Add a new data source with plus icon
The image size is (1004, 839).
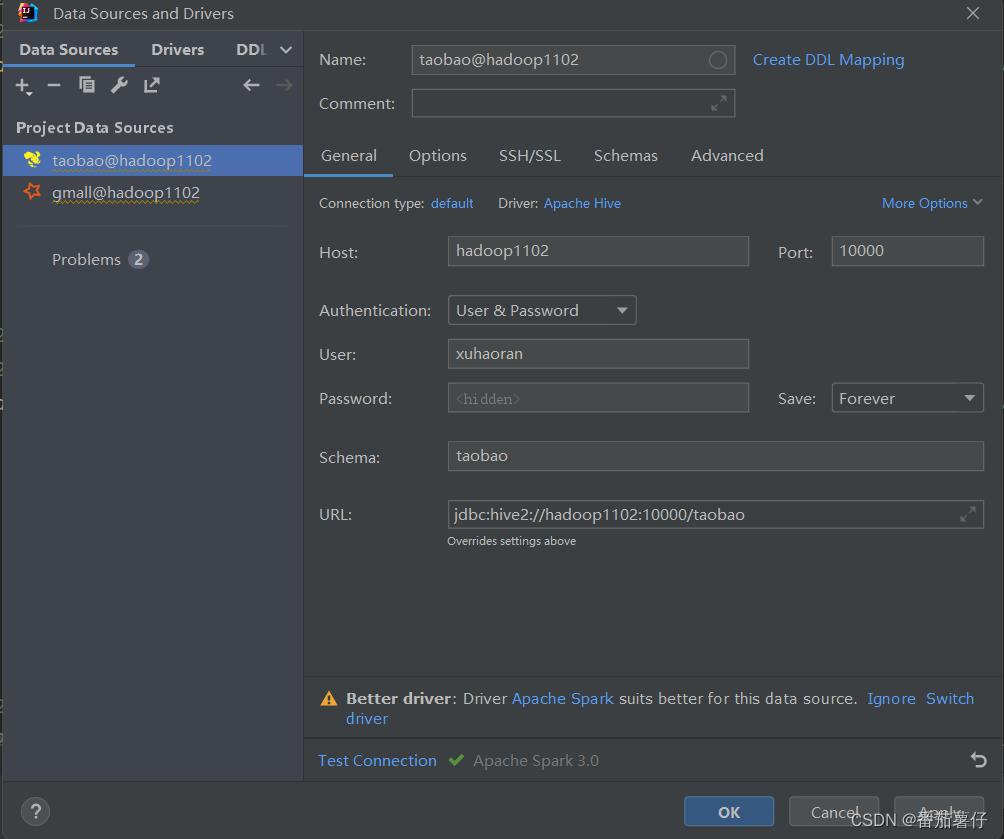[23, 86]
